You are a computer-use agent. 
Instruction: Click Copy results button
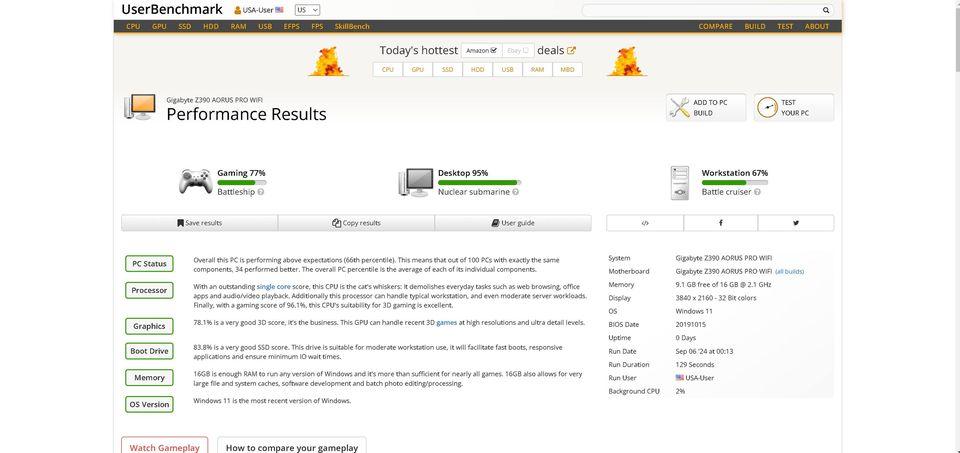coord(356,223)
